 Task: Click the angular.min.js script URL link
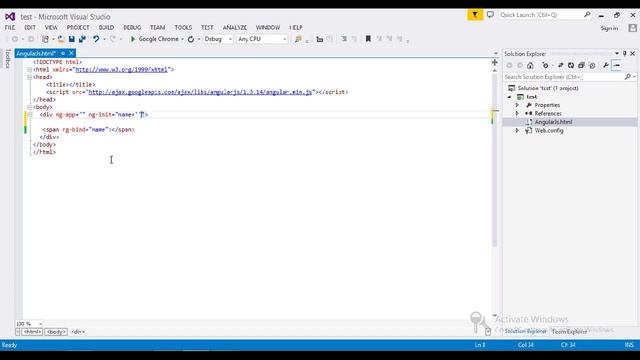point(200,92)
